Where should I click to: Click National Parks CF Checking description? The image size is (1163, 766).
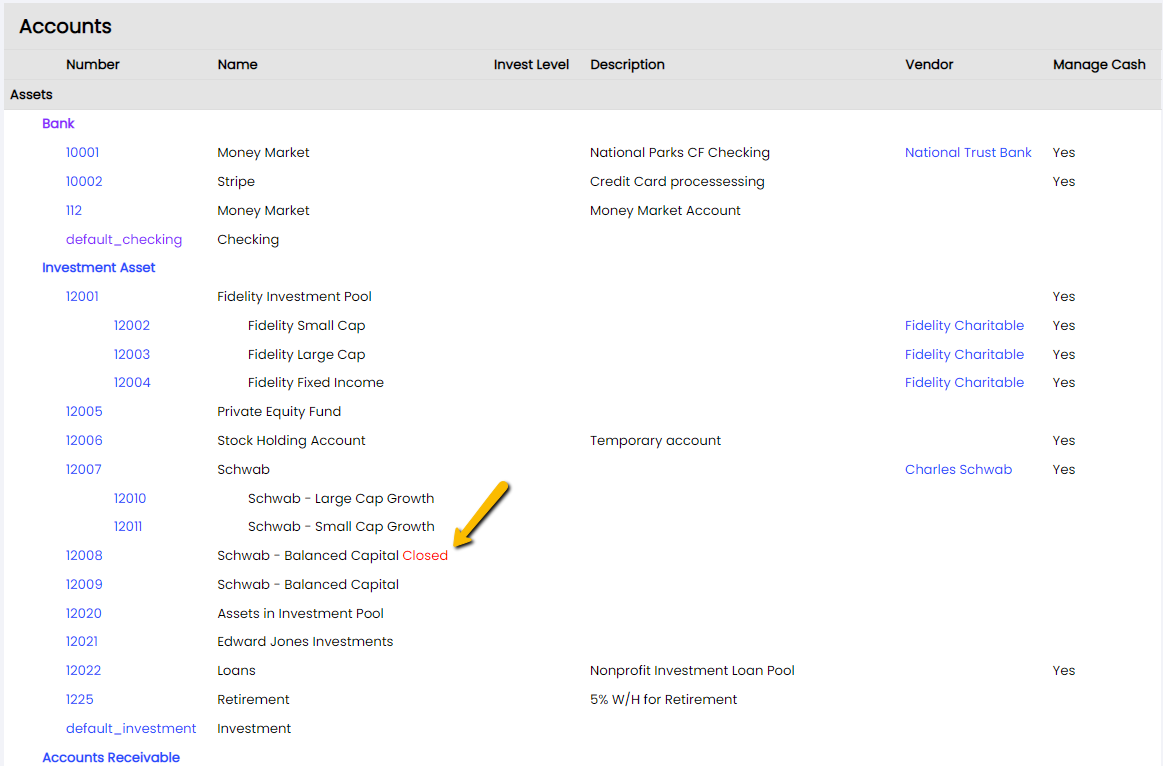point(680,152)
